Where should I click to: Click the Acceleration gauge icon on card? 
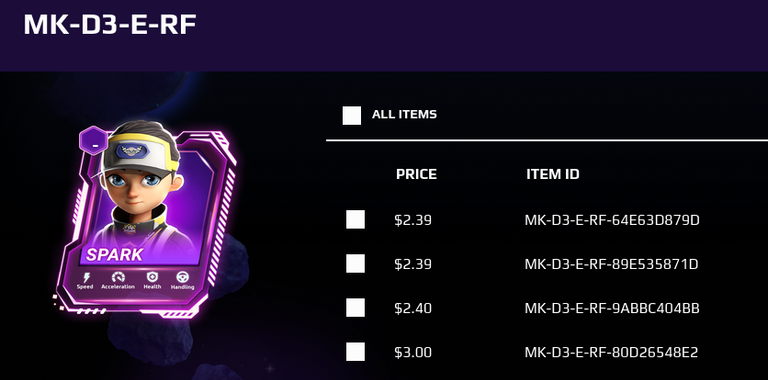click(x=118, y=277)
